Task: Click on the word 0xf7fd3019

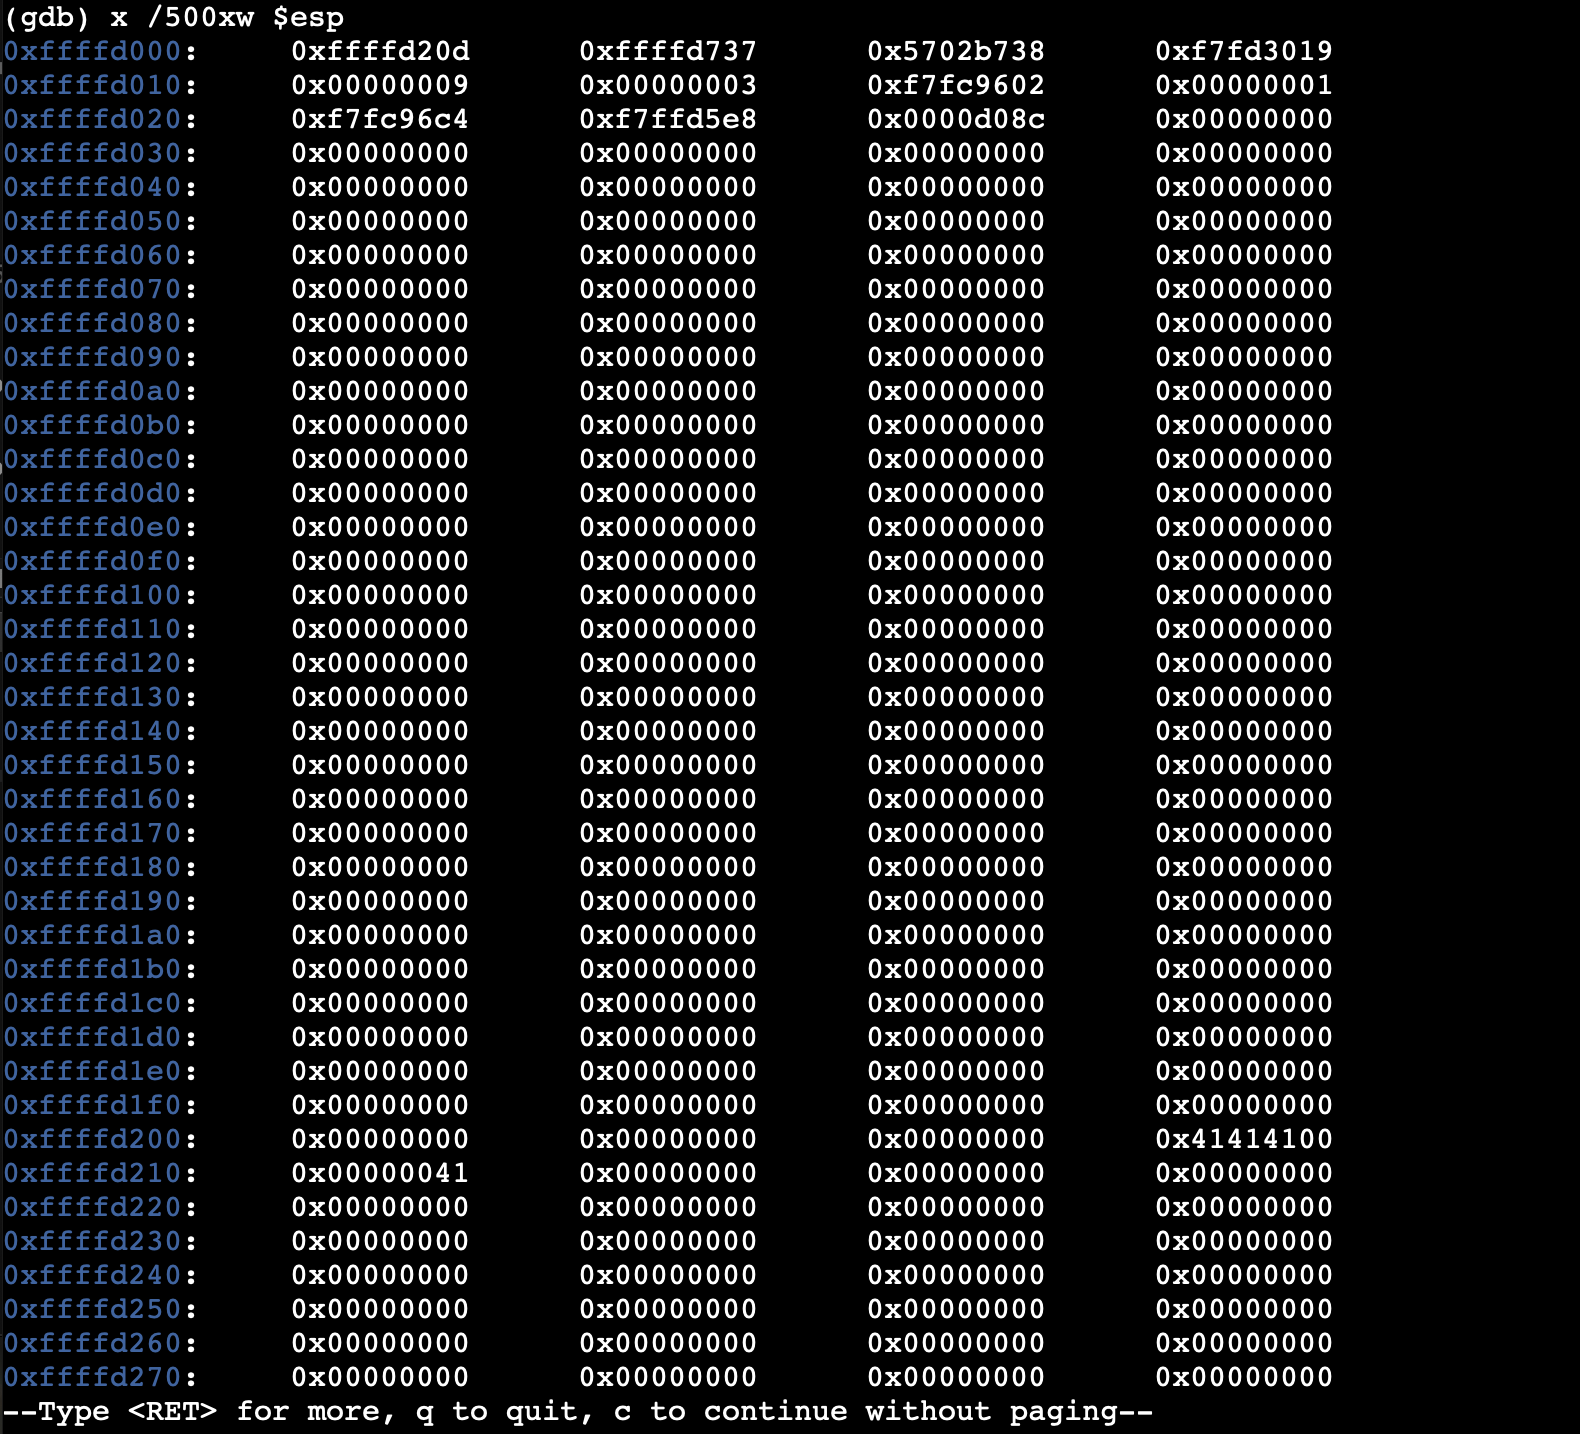Action: [1244, 51]
